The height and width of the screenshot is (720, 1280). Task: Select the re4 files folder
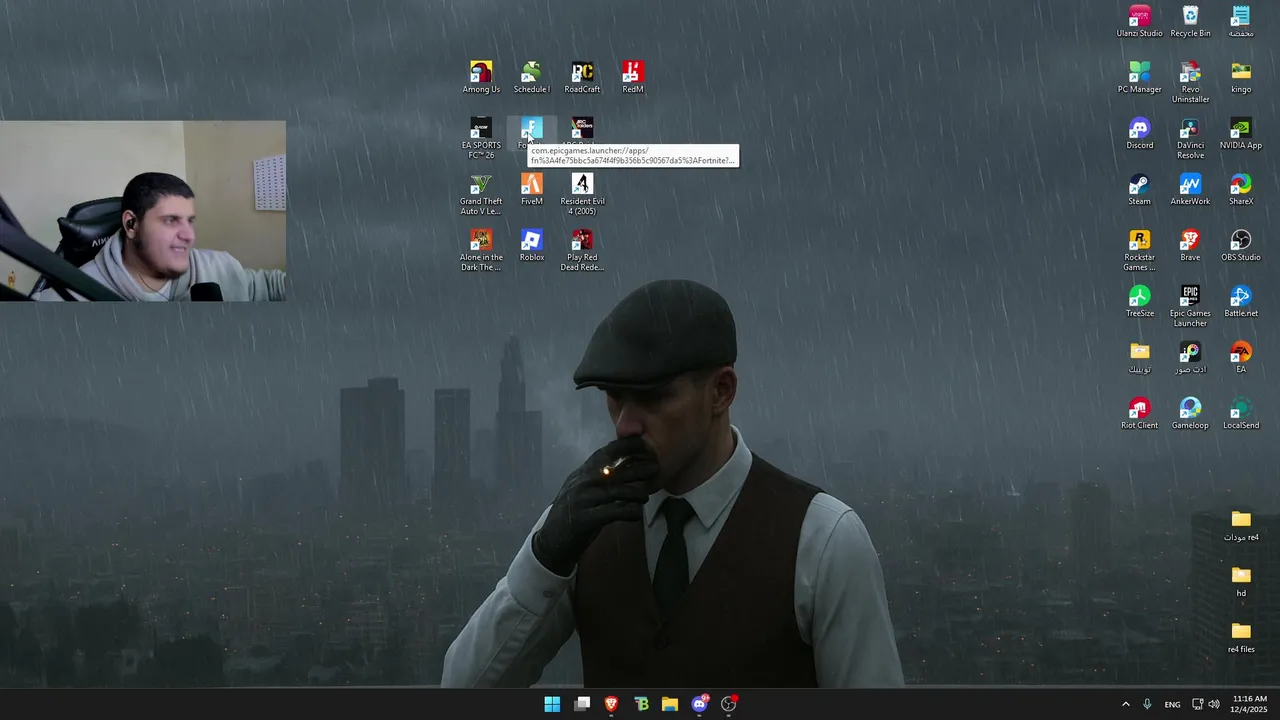[1241, 637]
